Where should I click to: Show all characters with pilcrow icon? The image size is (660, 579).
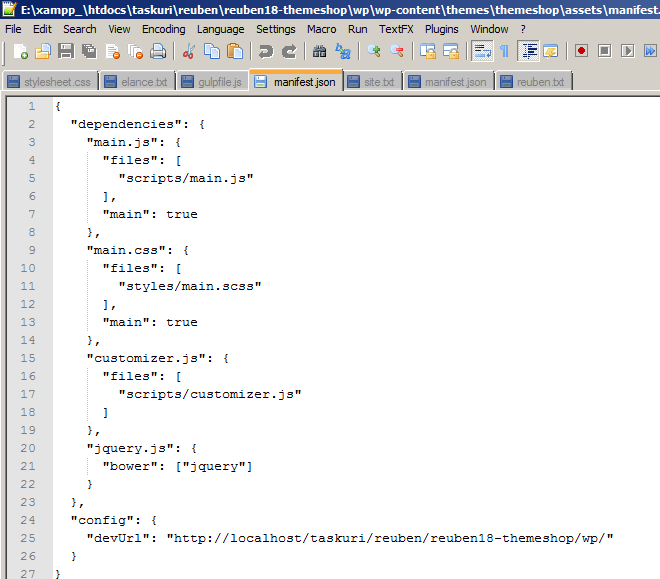504,51
